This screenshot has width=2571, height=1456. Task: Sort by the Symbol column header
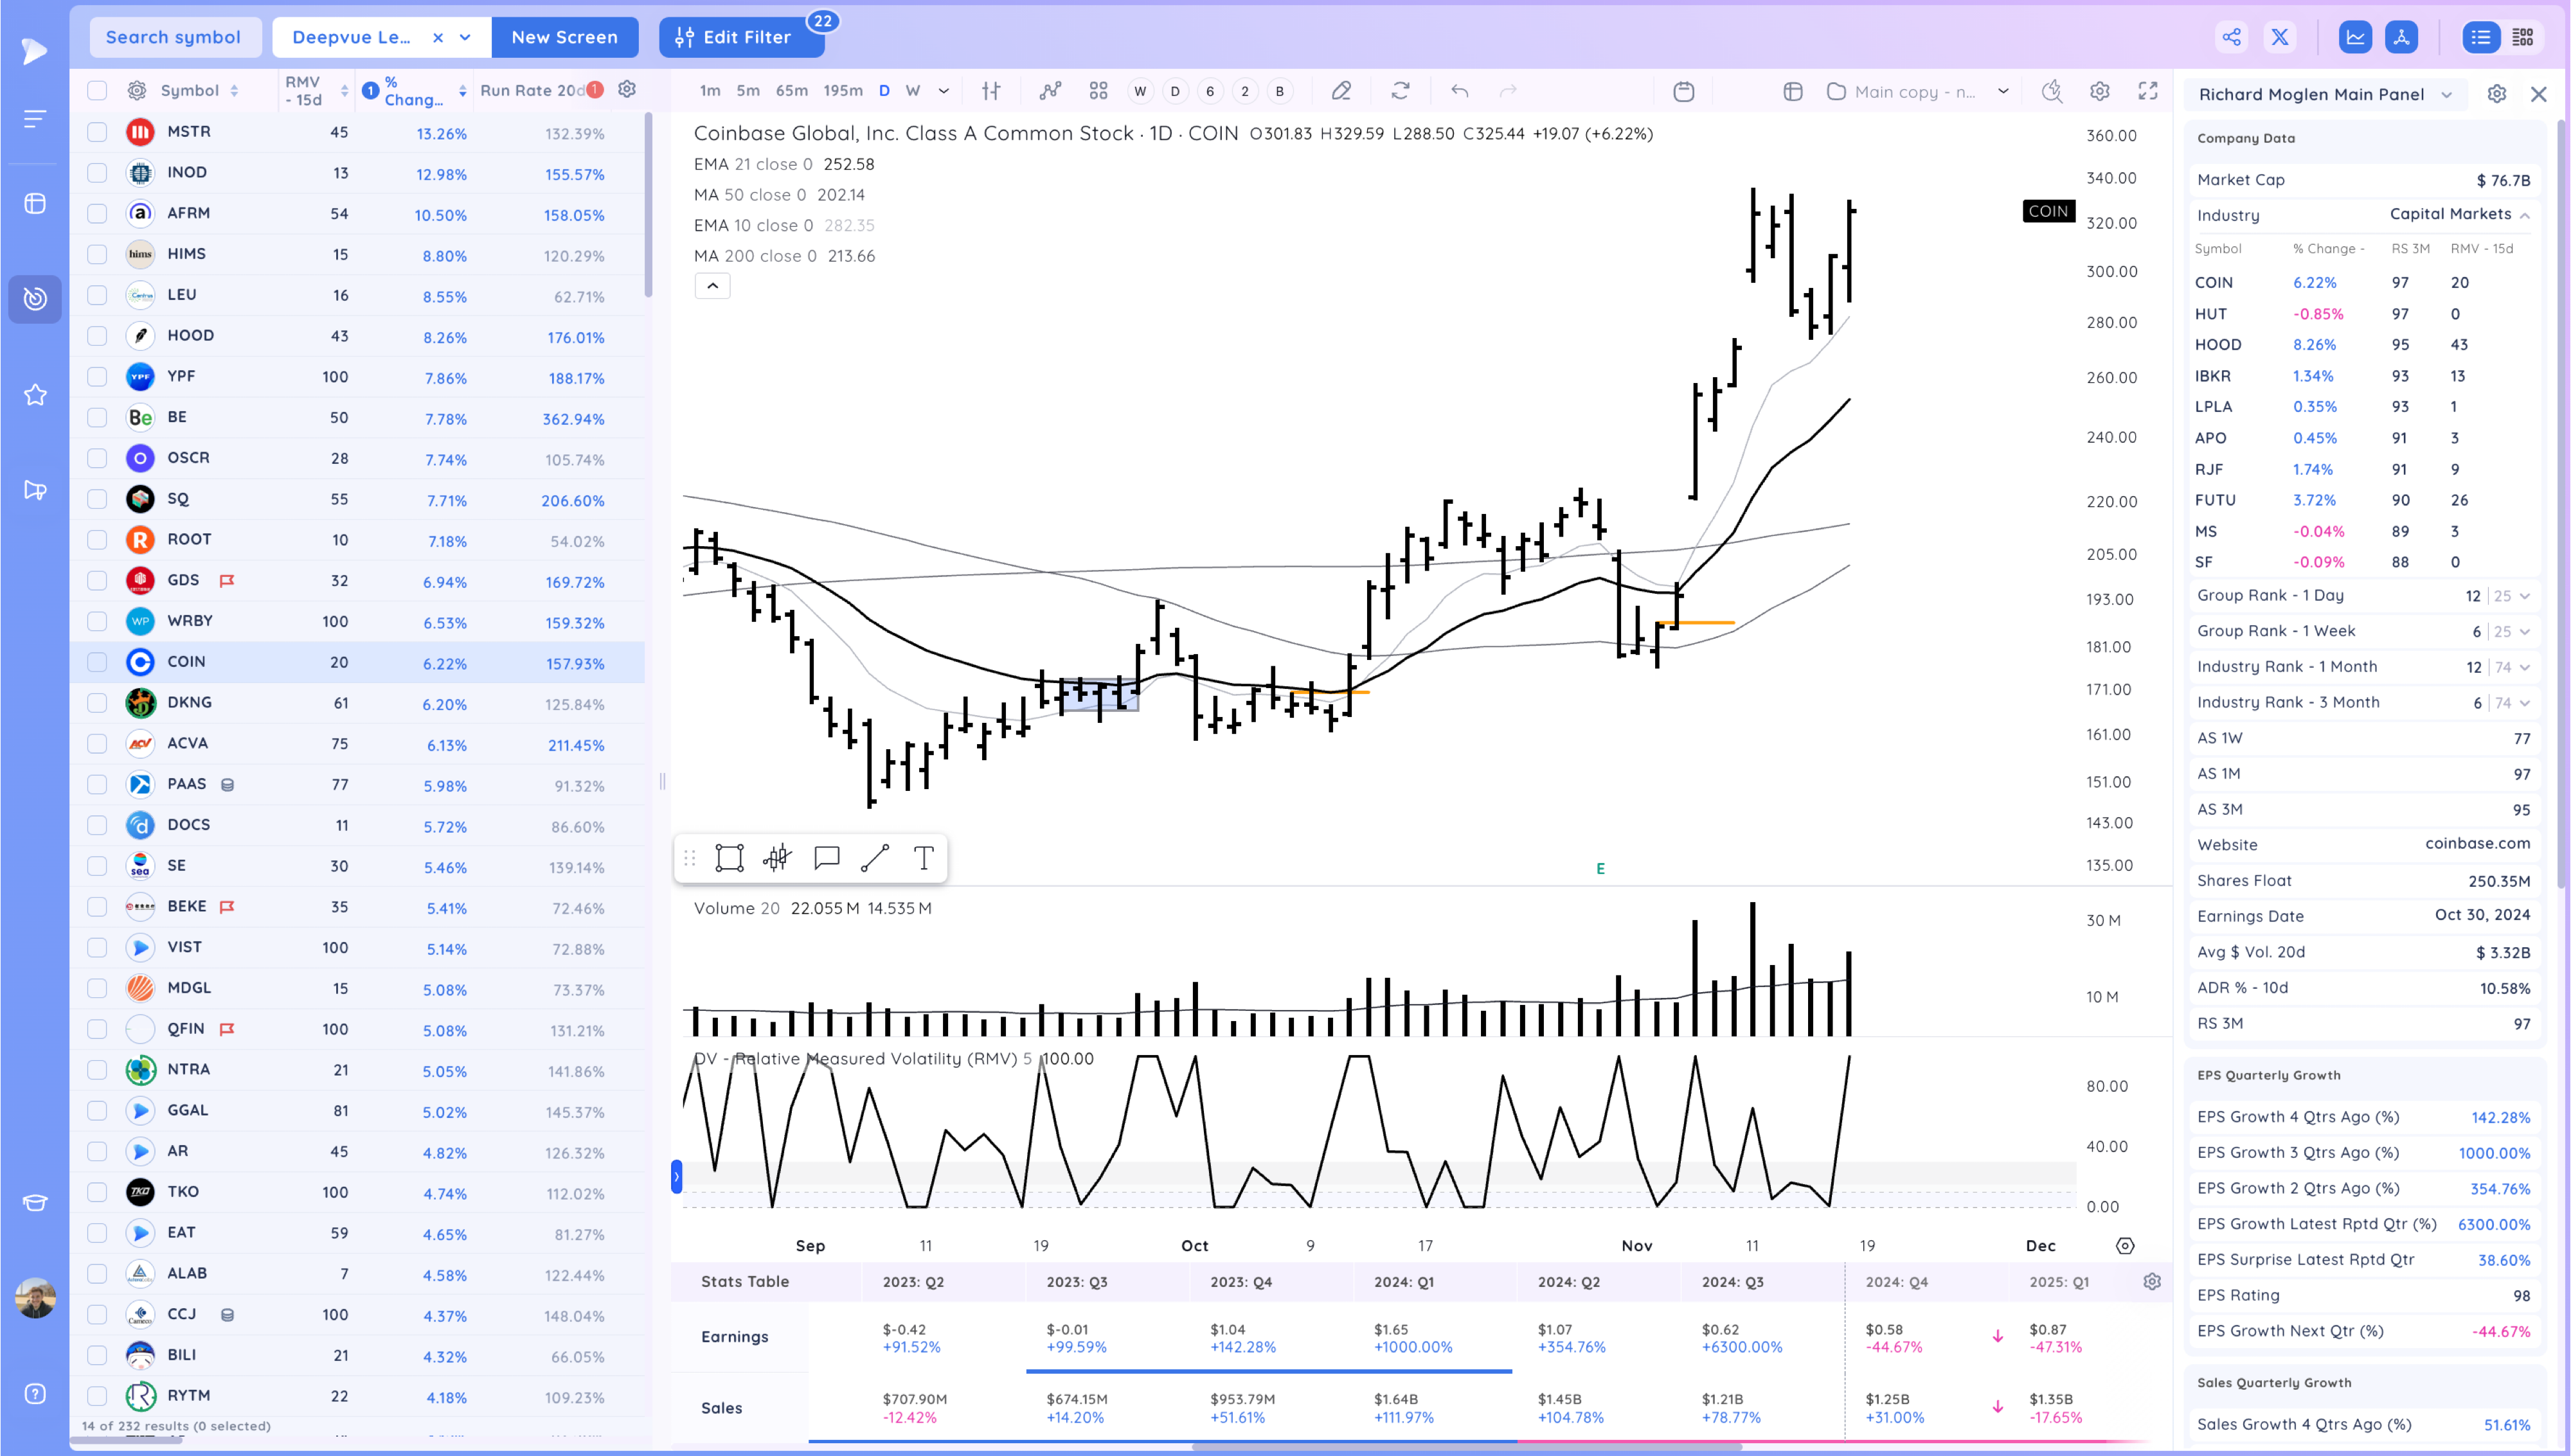[x=189, y=90]
